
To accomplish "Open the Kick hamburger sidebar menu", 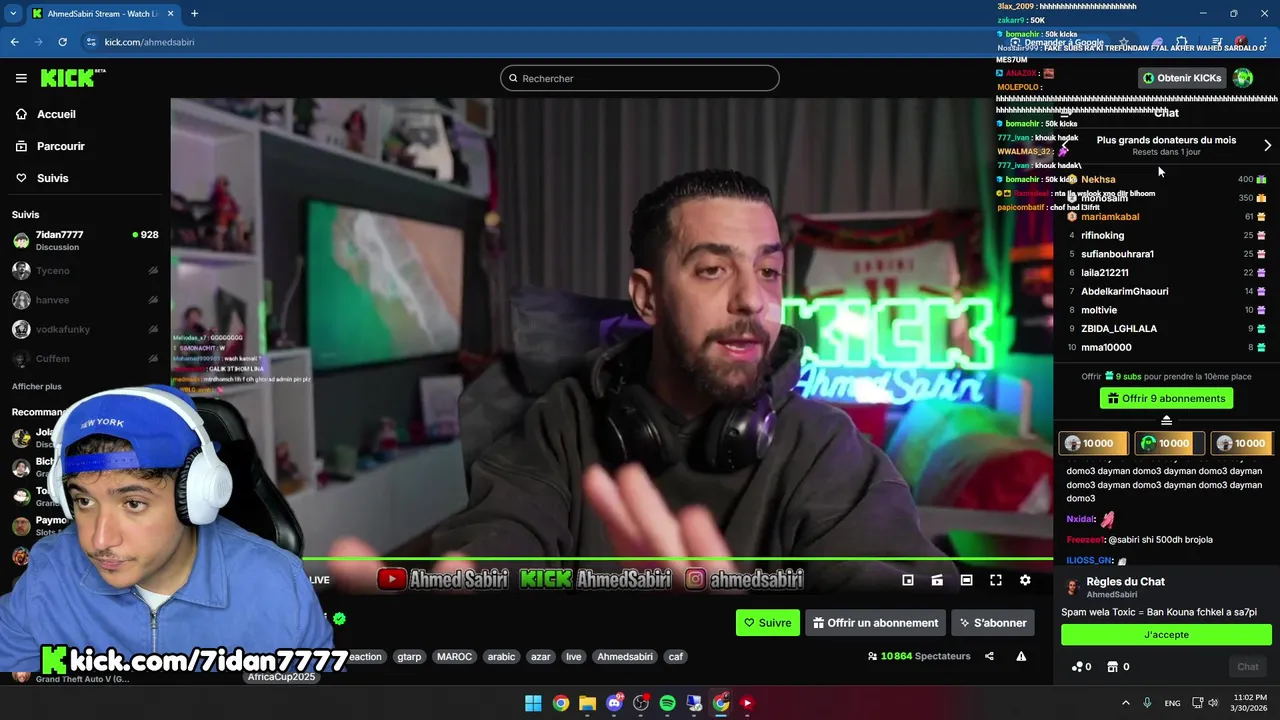I will coord(21,78).
